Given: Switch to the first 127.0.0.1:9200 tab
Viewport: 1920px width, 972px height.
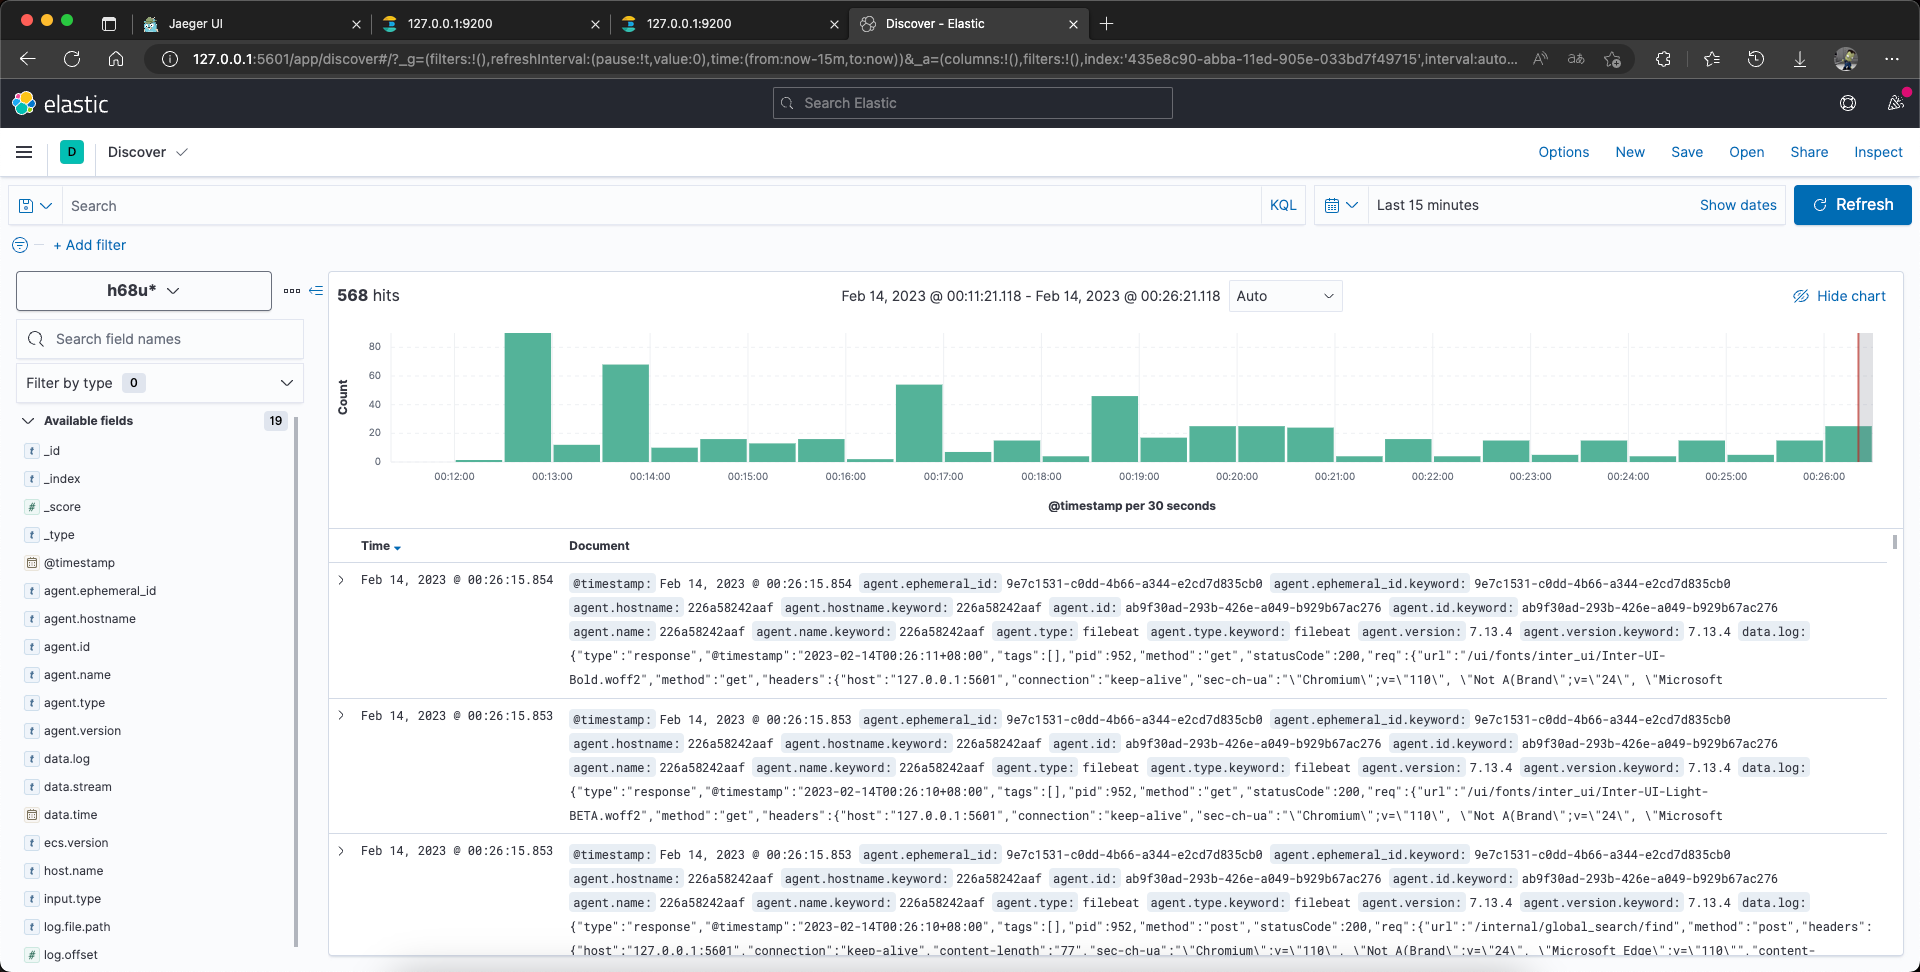Looking at the screenshot, I should point(490,23).
